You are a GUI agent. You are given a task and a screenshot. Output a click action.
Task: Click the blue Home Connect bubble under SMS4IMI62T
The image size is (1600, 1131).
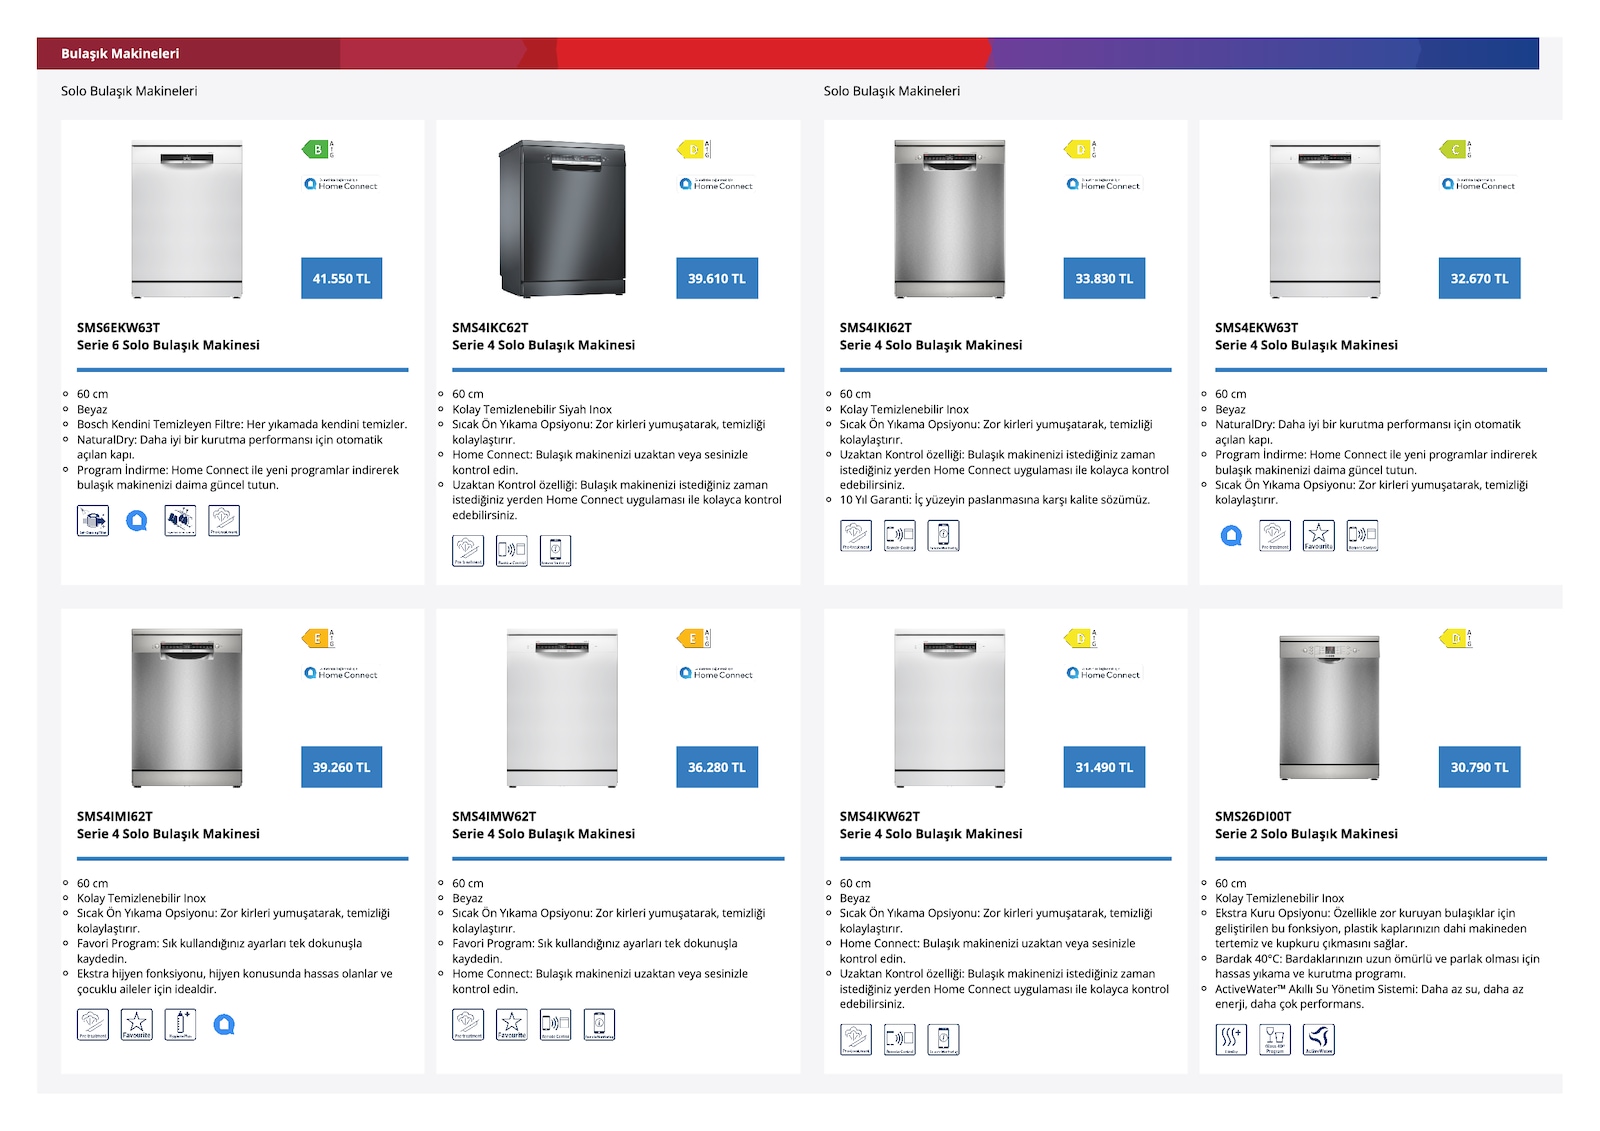225,1025
